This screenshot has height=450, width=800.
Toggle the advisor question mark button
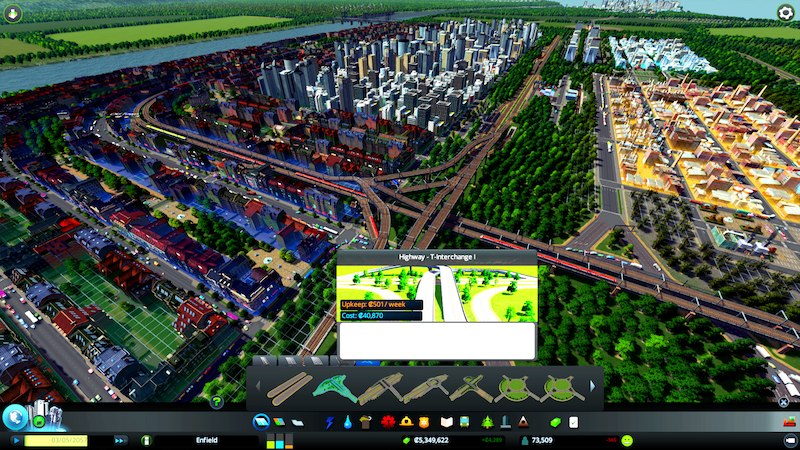coord(215,402)
